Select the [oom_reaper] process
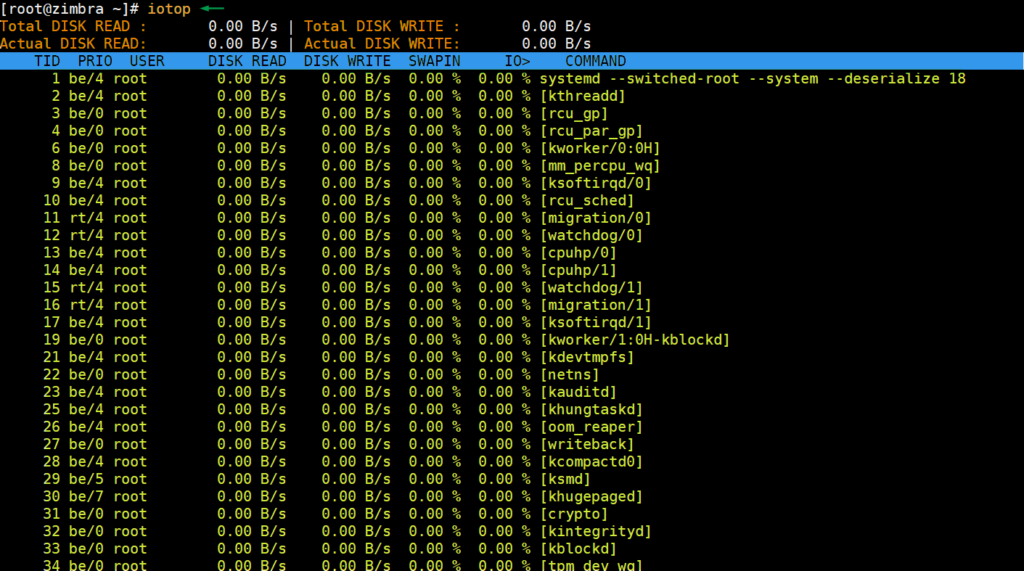The image size is (1024, 571). (590, 427)
